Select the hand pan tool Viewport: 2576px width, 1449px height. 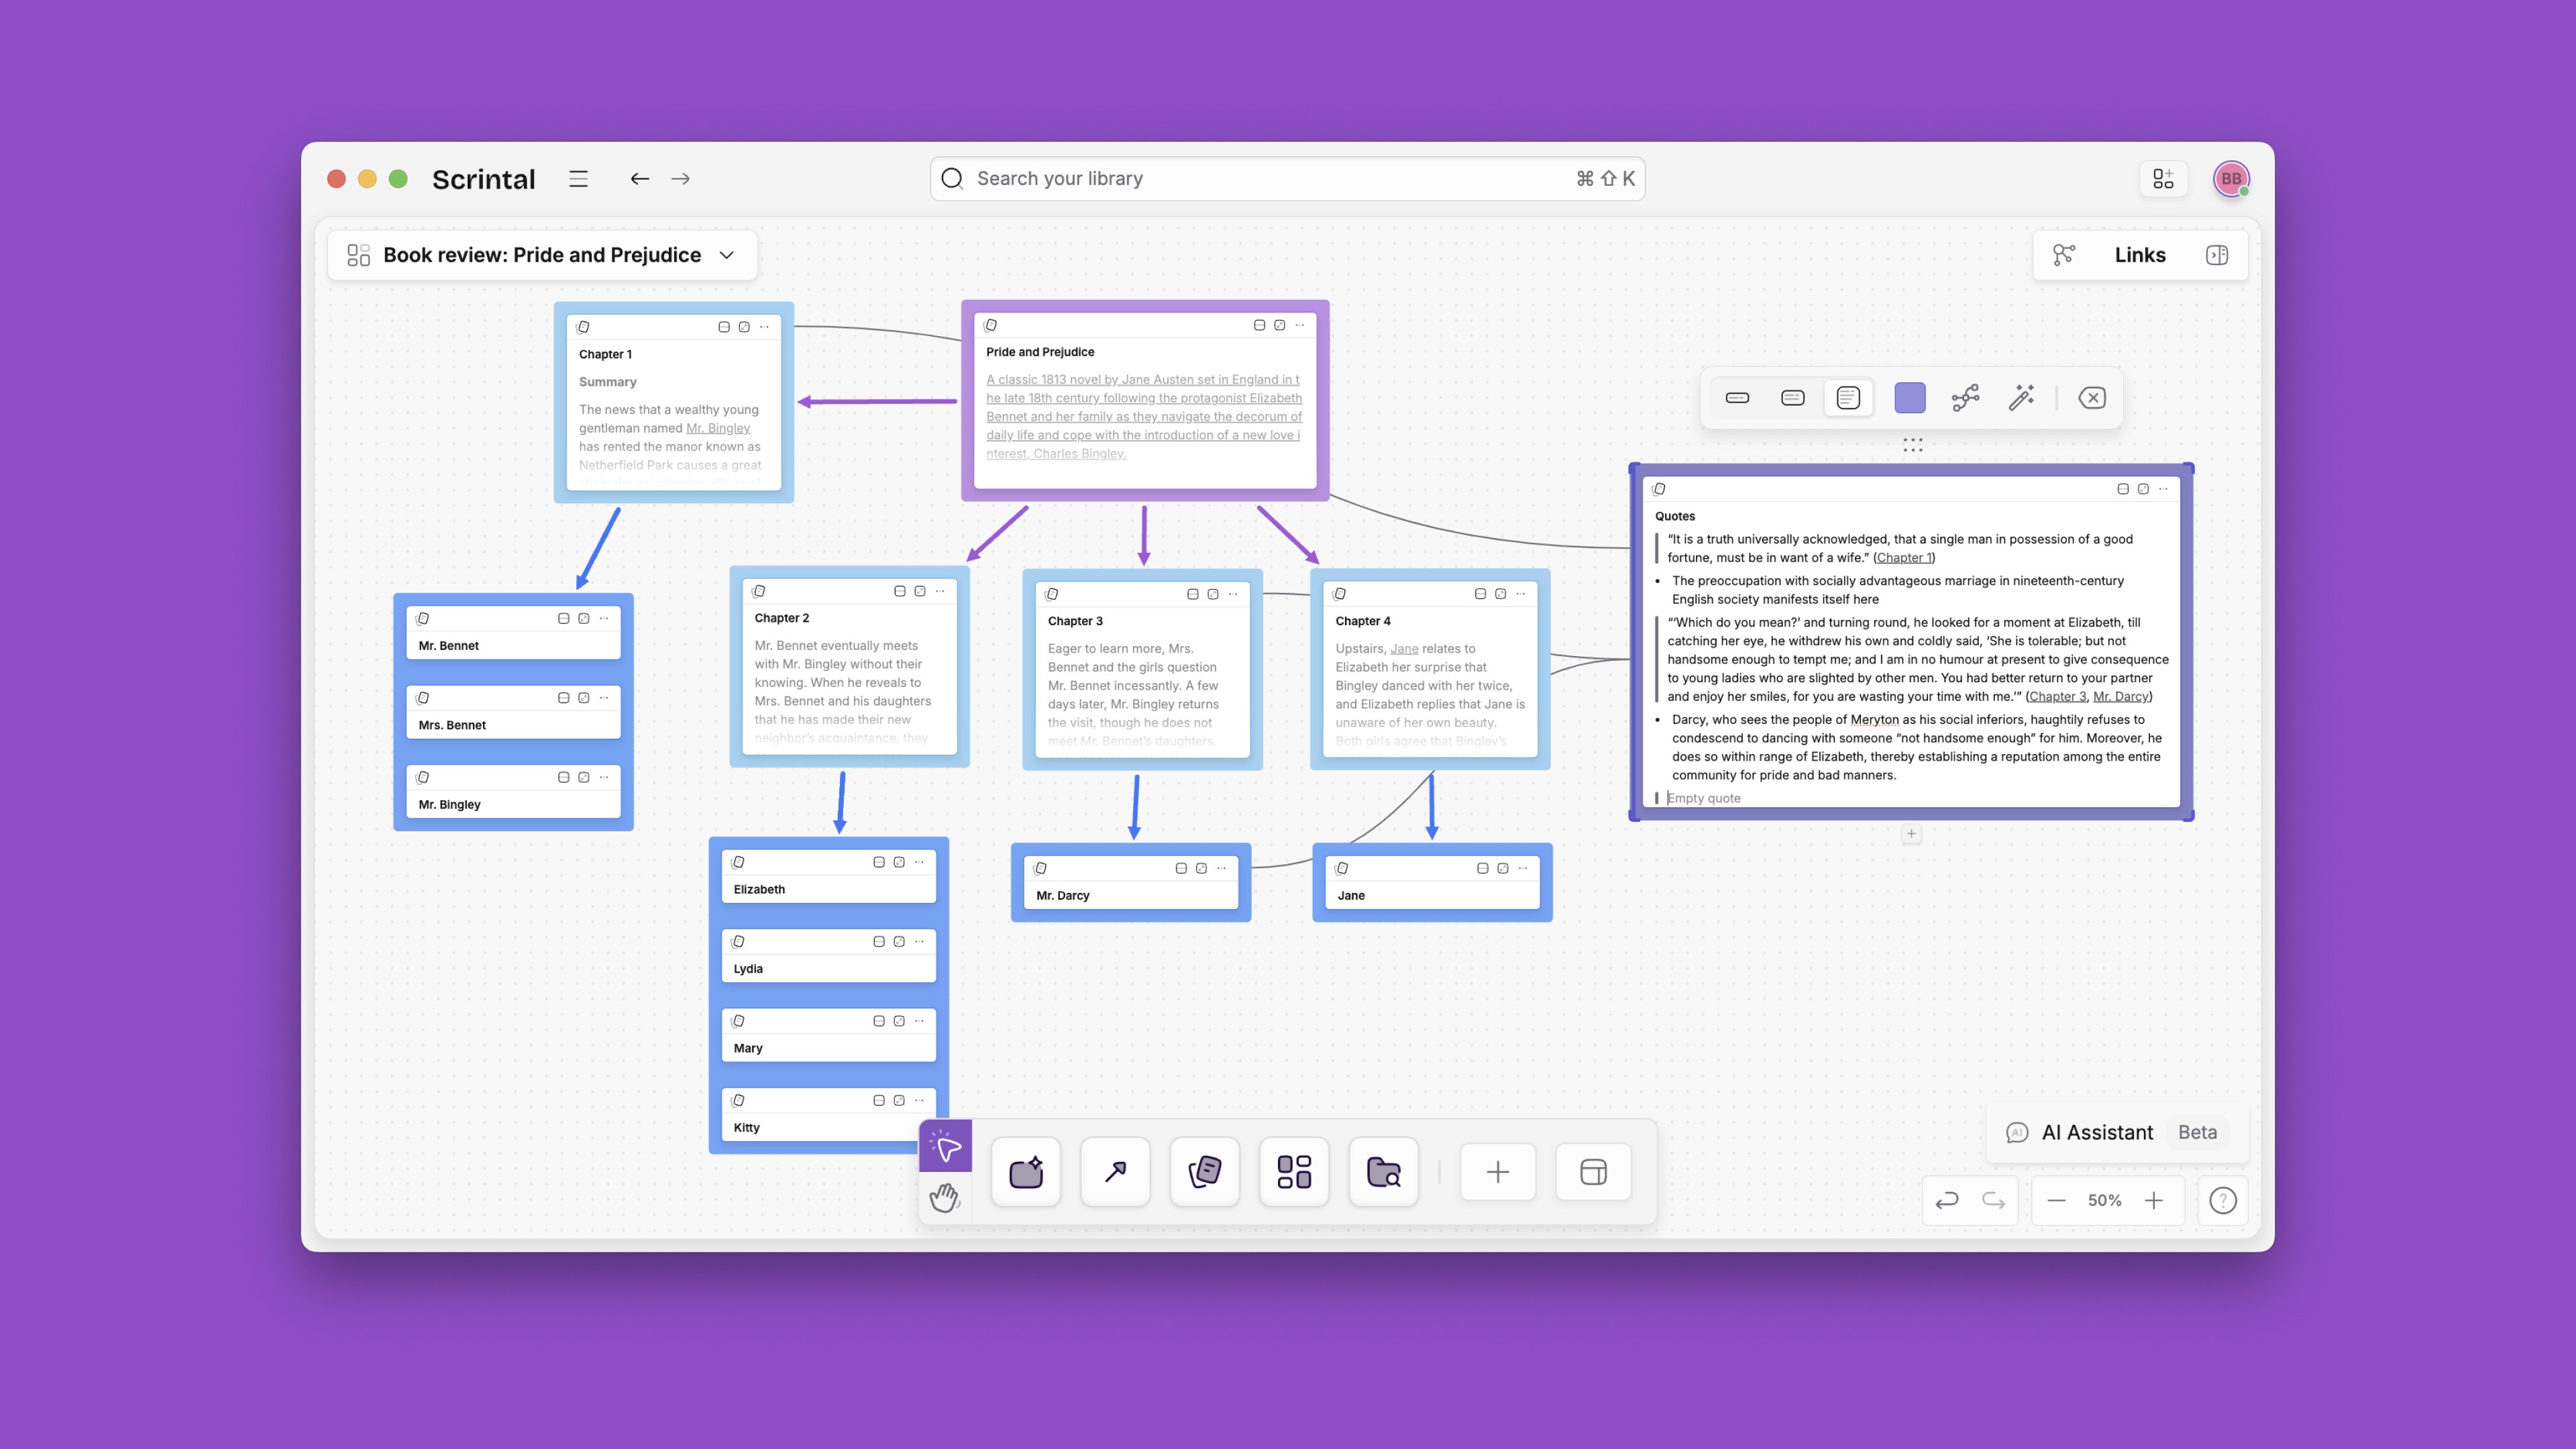point(943,1197)
